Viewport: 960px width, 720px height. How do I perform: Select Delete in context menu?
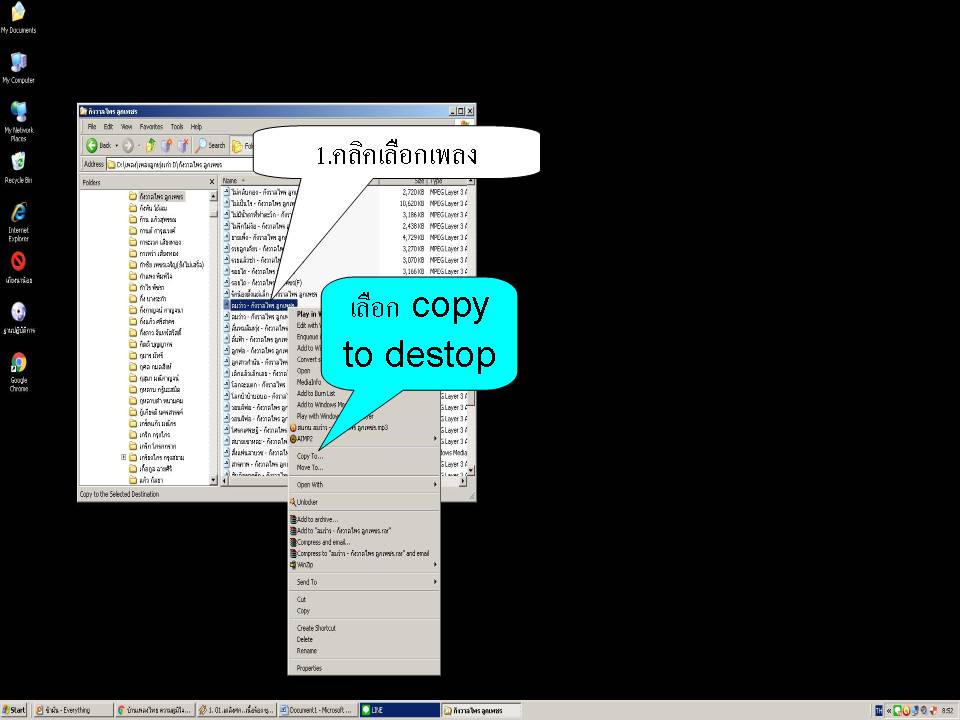point(364,639)
